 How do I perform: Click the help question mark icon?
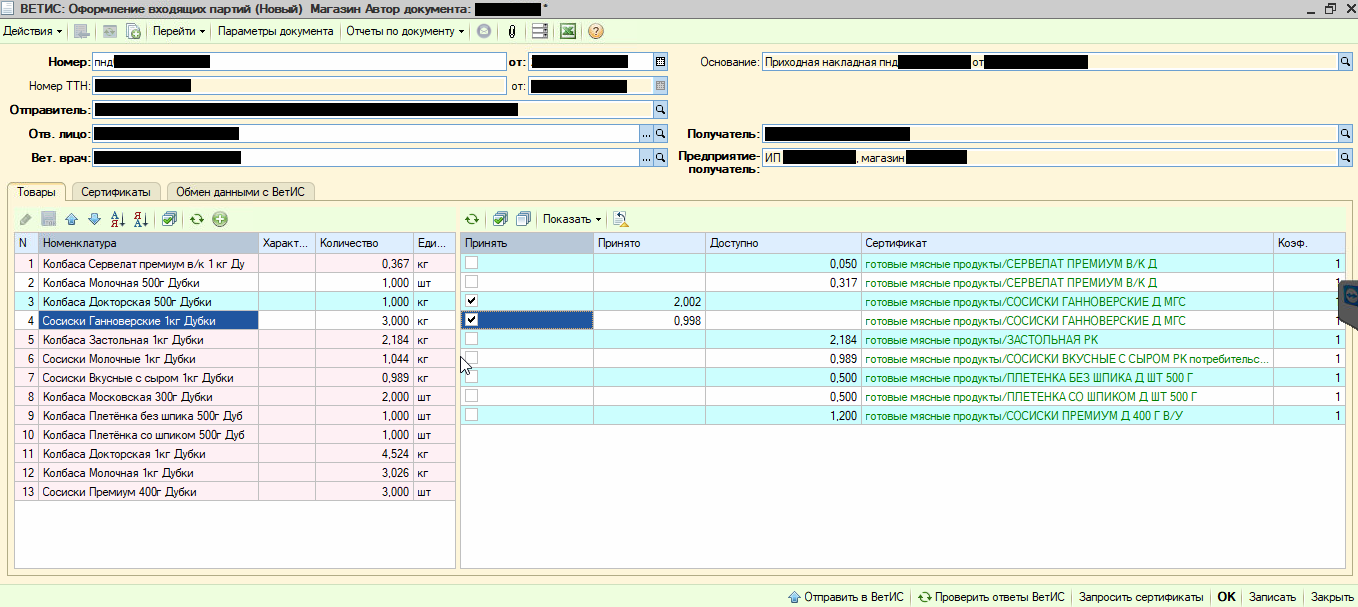coord(596,31)
